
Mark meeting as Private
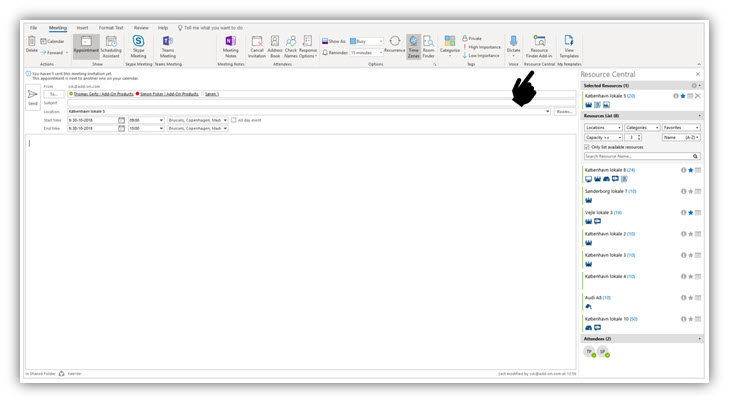tap(472, 38)
